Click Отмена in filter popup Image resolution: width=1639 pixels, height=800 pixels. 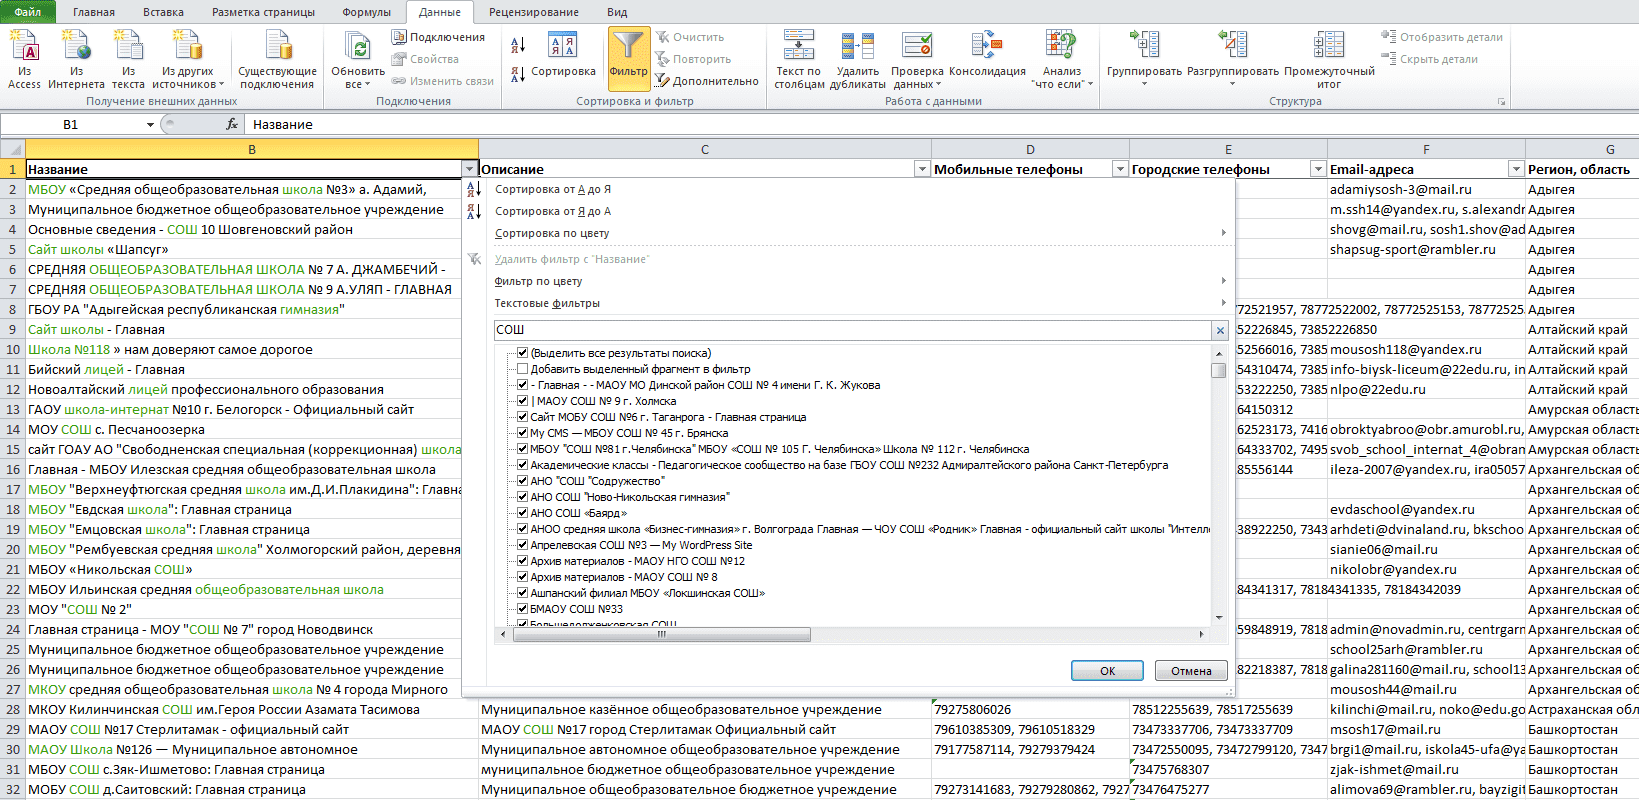tap(1191, 671)
